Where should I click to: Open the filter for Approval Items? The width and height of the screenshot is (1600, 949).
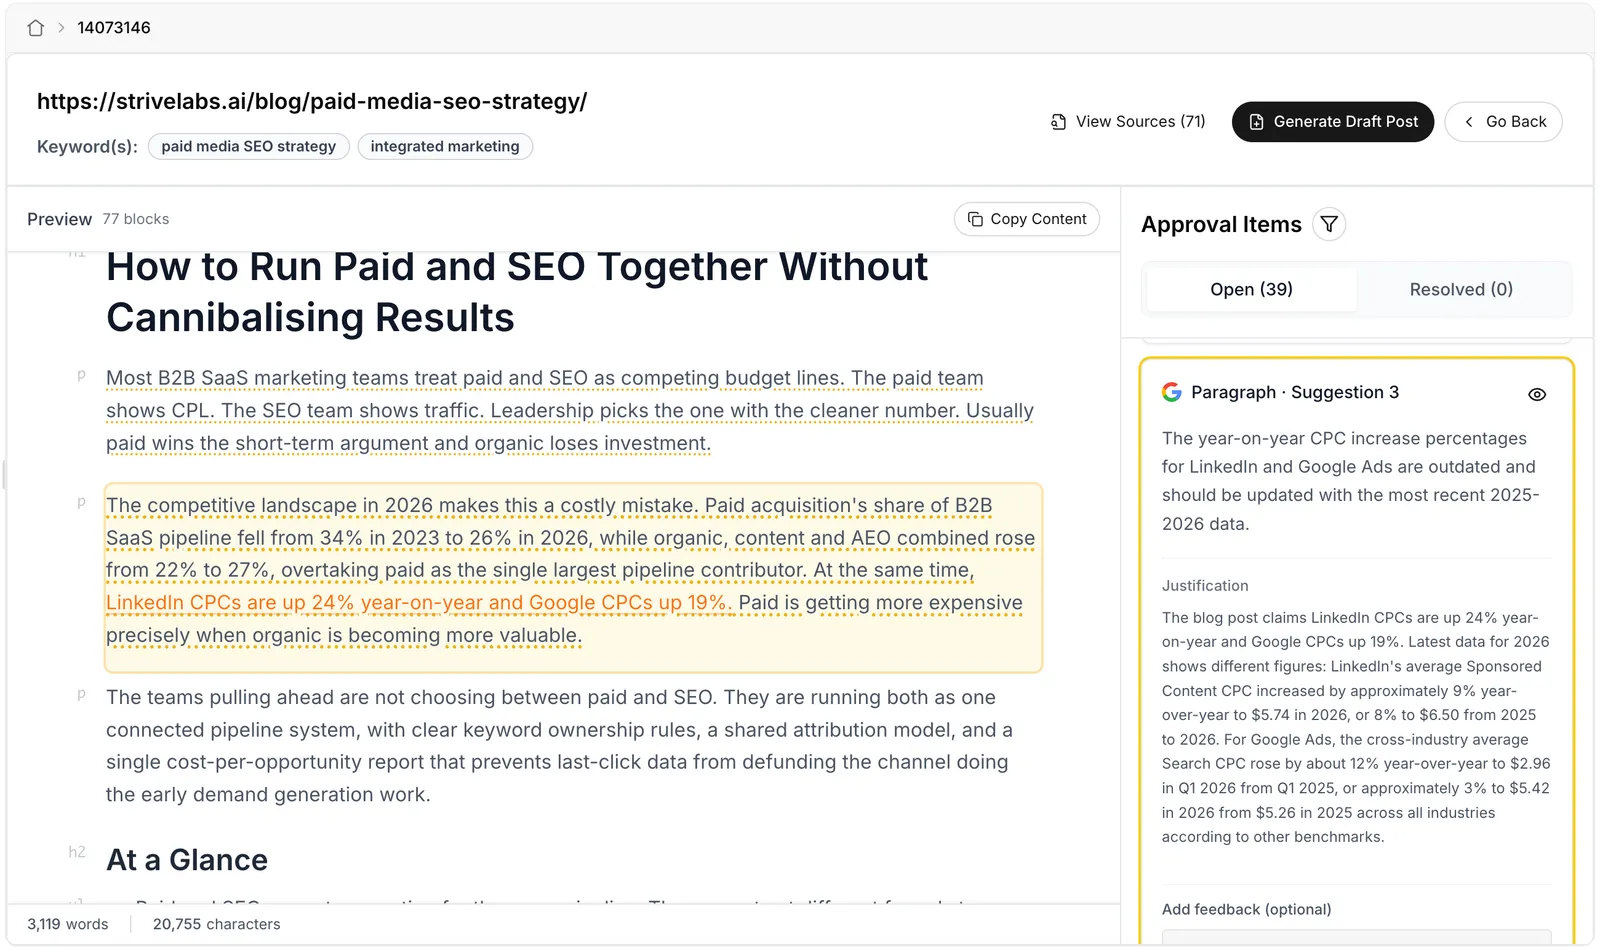(1329, 225)
